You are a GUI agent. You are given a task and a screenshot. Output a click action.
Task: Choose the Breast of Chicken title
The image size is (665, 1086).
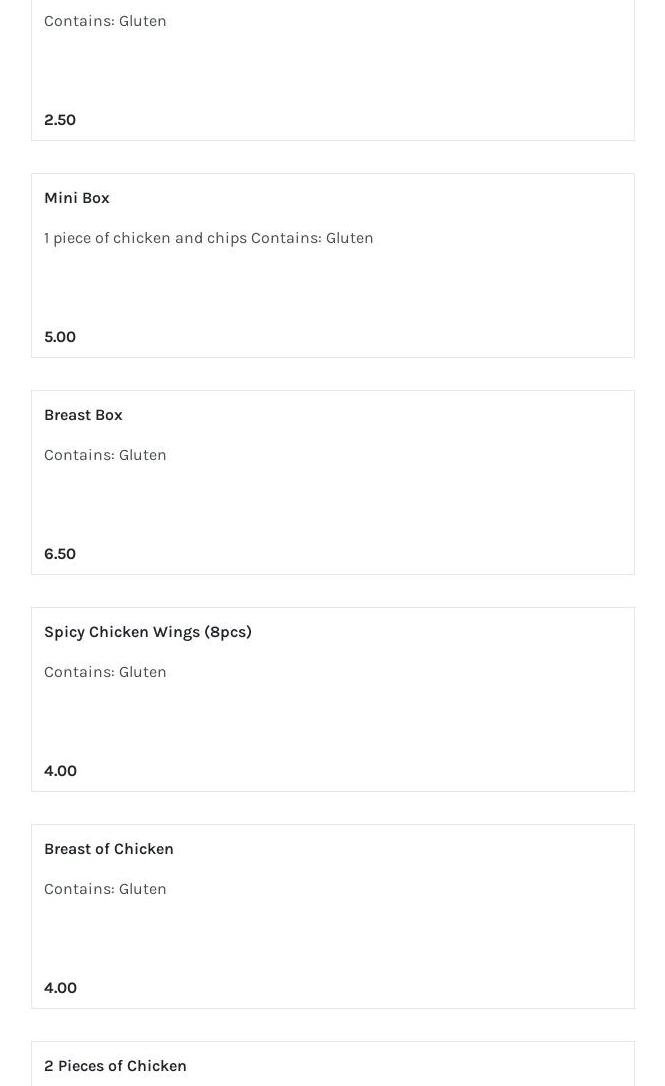click(x=109, y=849)
